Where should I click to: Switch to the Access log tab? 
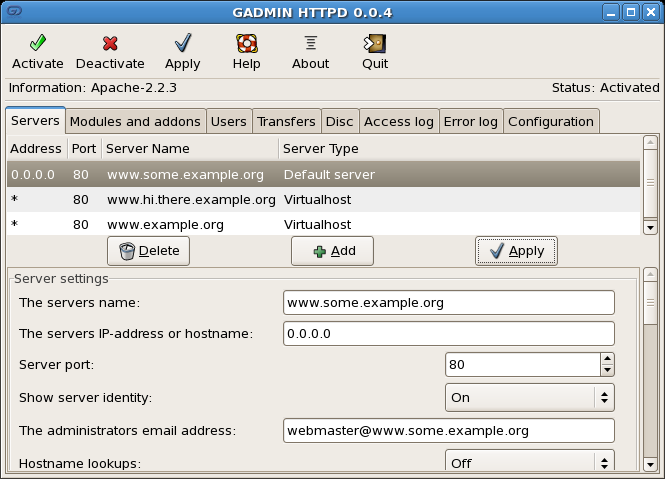pos(398,122)
